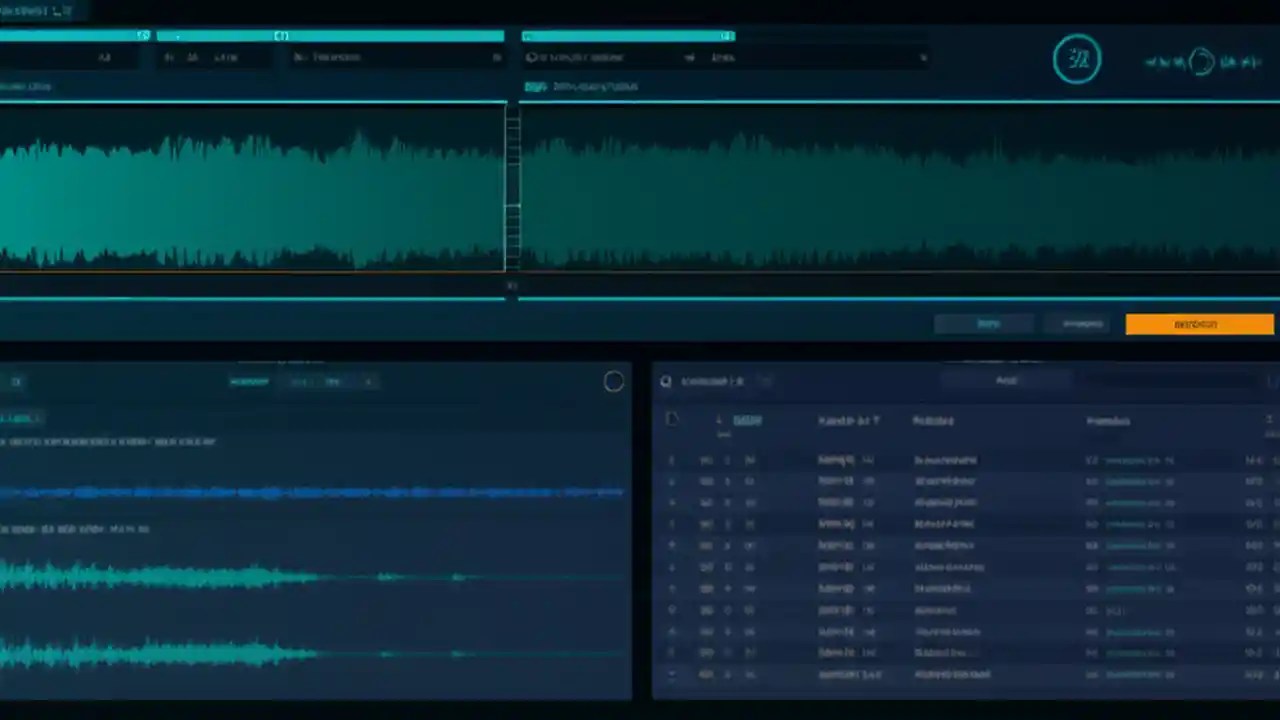1280x720 pixels.
Task: Select the circular dial icon in the top-right toolbar
Action: pyautogui.click(x=1077, y=58)
